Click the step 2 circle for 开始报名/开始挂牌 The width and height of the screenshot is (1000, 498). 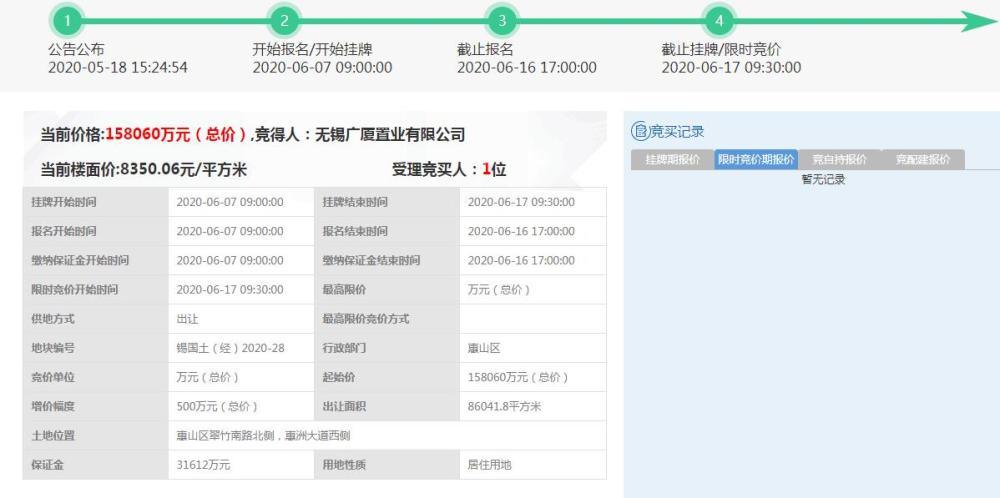tap(284, 21)
